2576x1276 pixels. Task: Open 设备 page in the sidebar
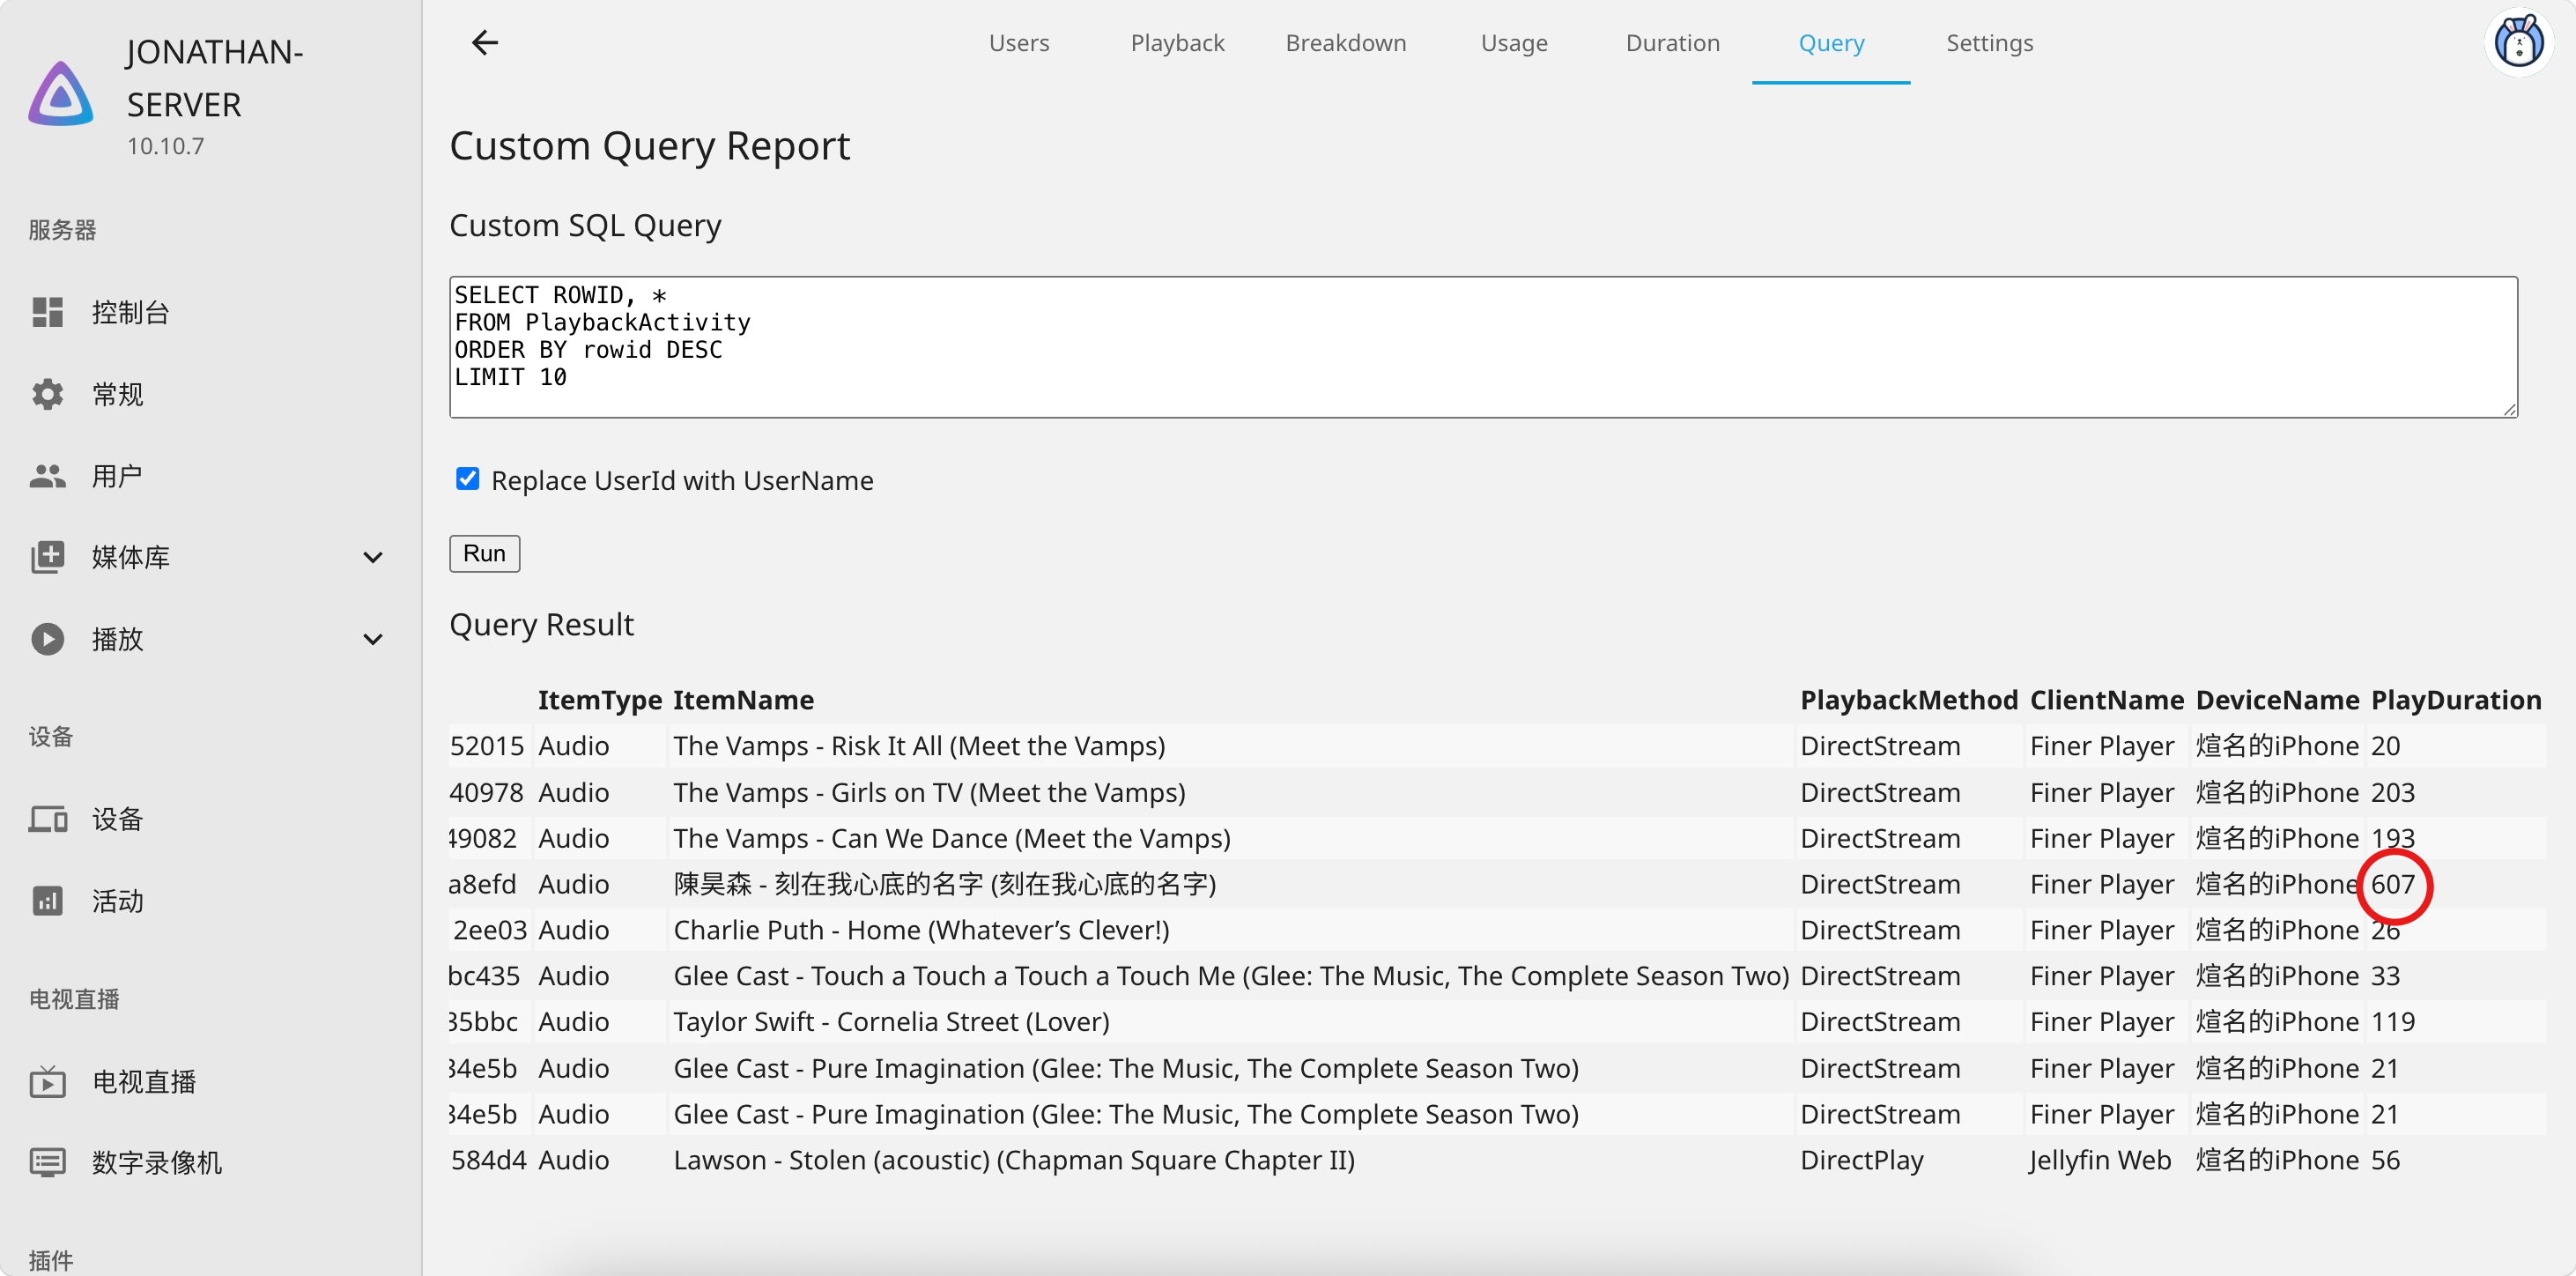point(210,819)
